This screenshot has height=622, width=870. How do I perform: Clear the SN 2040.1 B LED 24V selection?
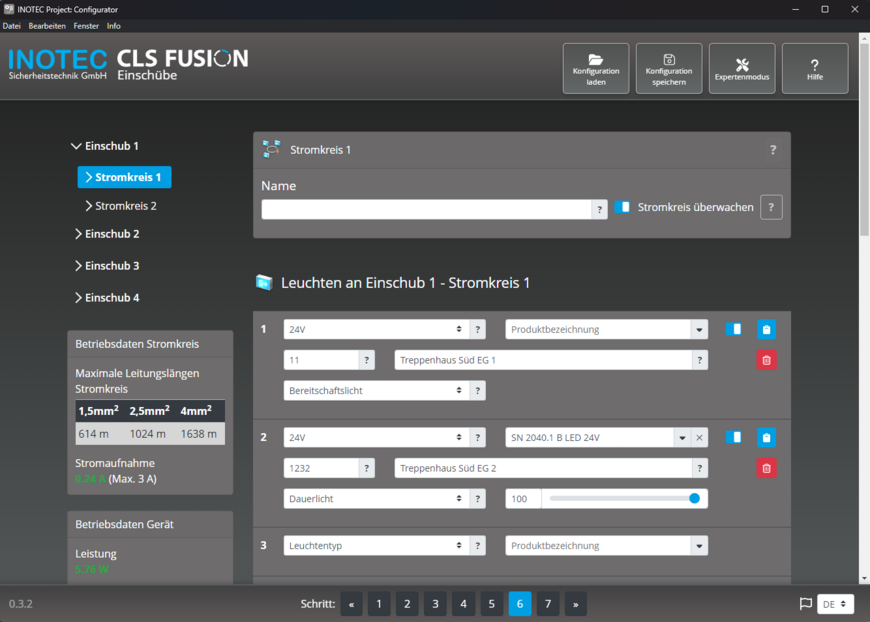[700, 438]
